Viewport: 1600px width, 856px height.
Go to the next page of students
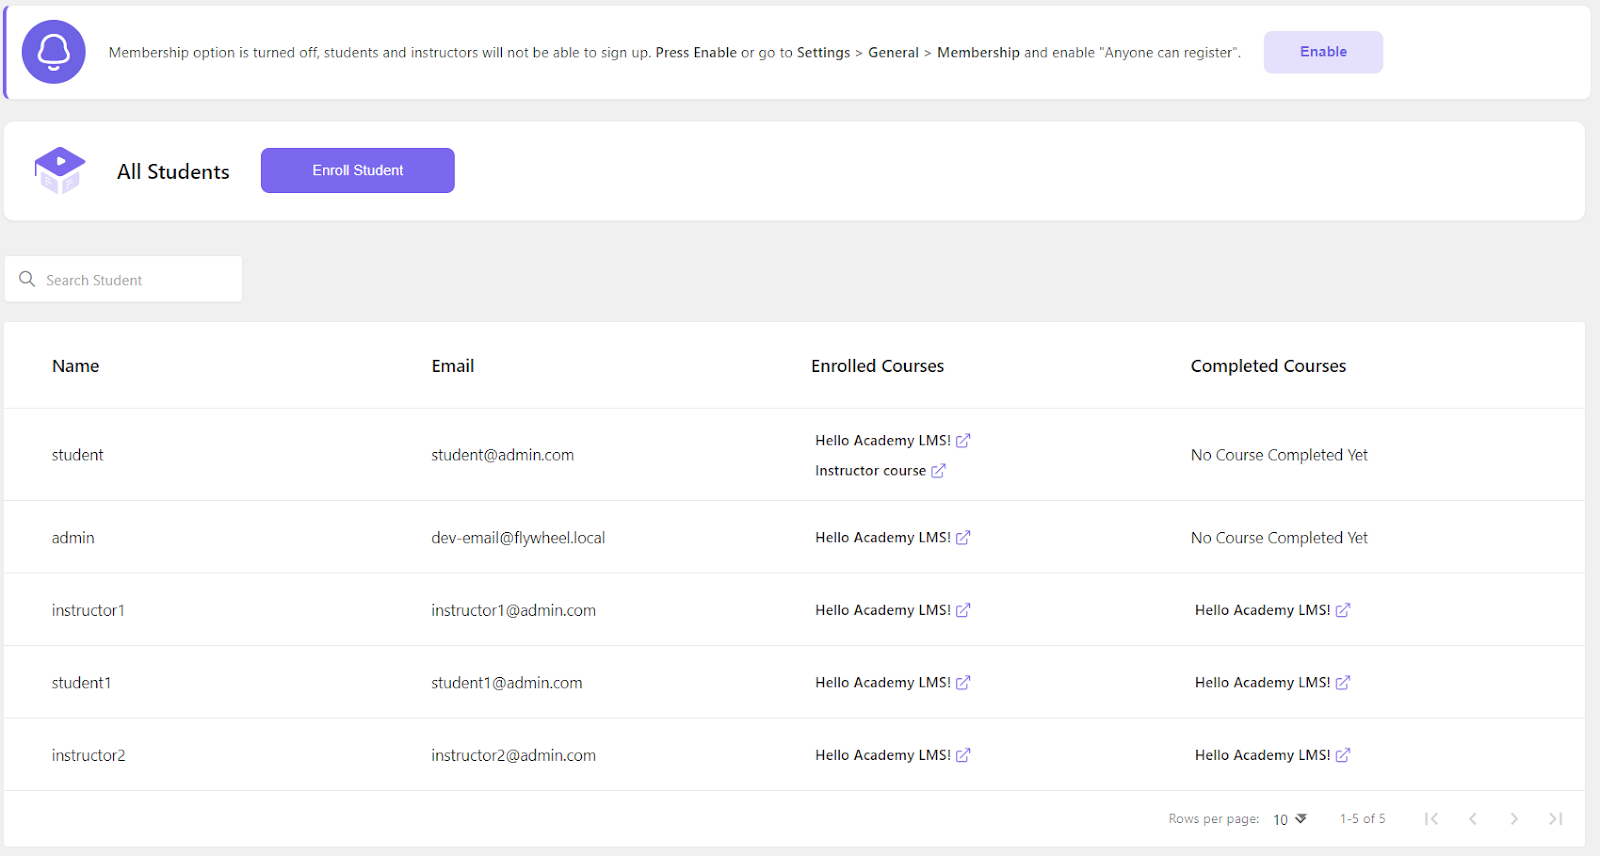1514,819
